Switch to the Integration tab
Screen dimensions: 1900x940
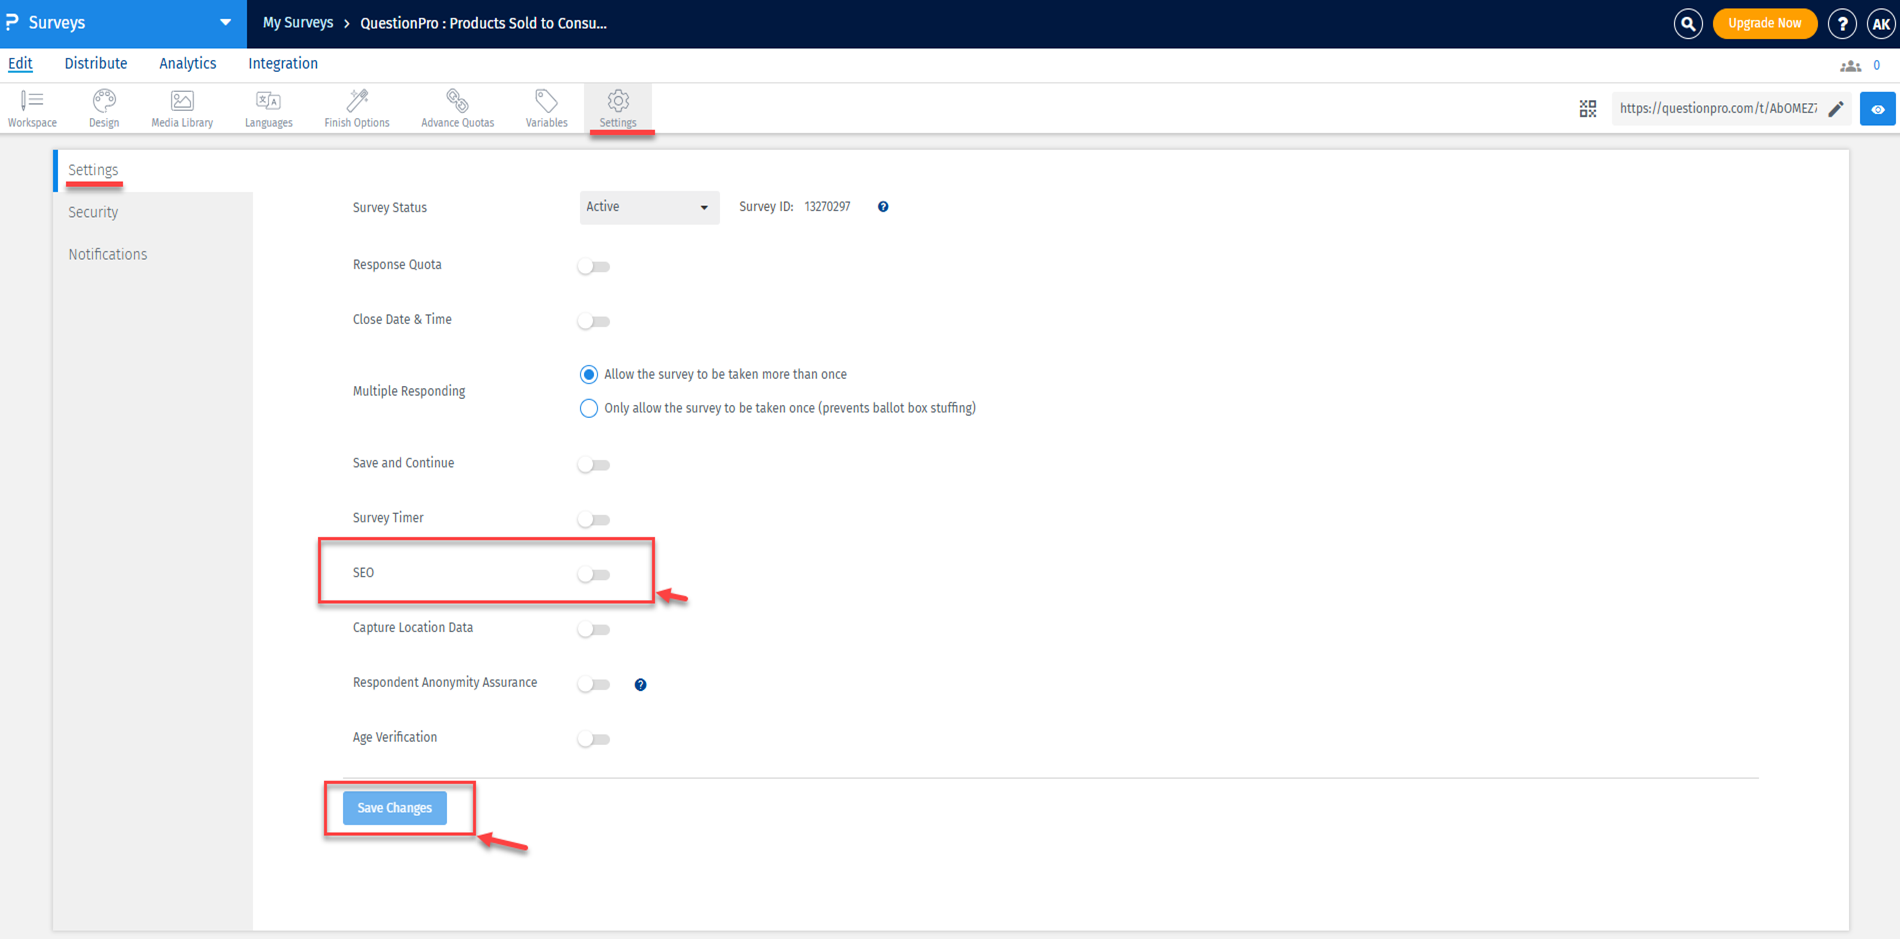tap(283, 64)
